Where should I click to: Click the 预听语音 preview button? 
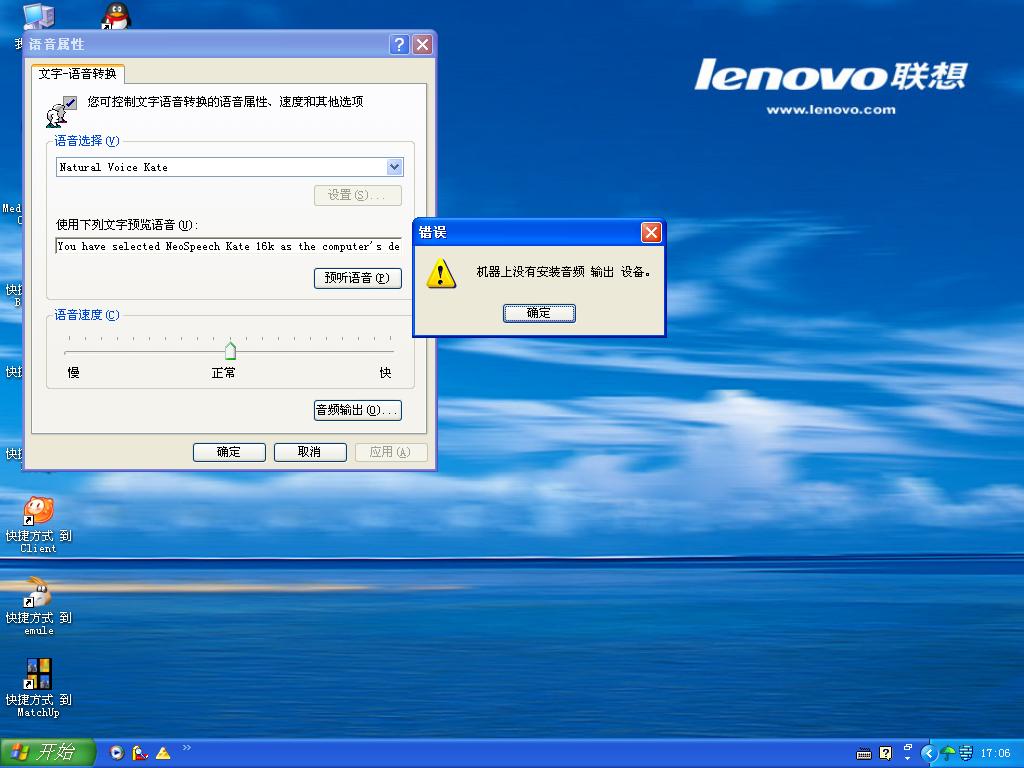pyautogui.click(x=357, y=278)
